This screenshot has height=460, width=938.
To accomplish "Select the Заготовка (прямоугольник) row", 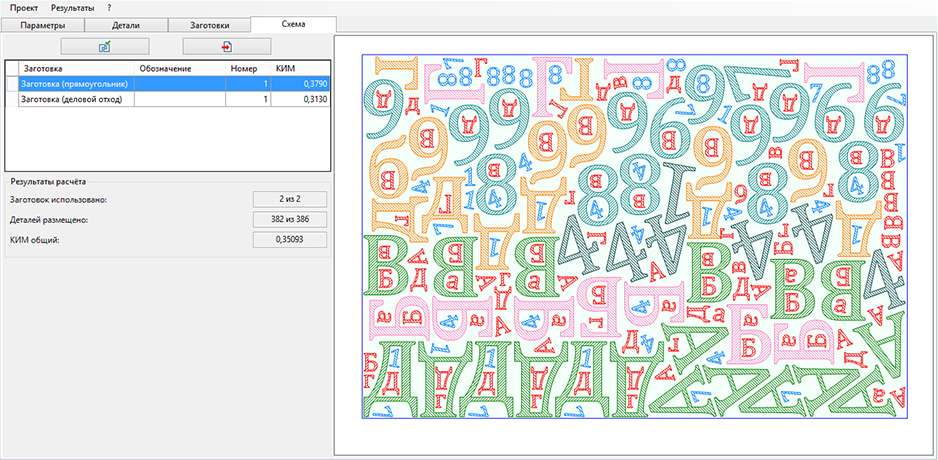I will [x=77, y=84].
